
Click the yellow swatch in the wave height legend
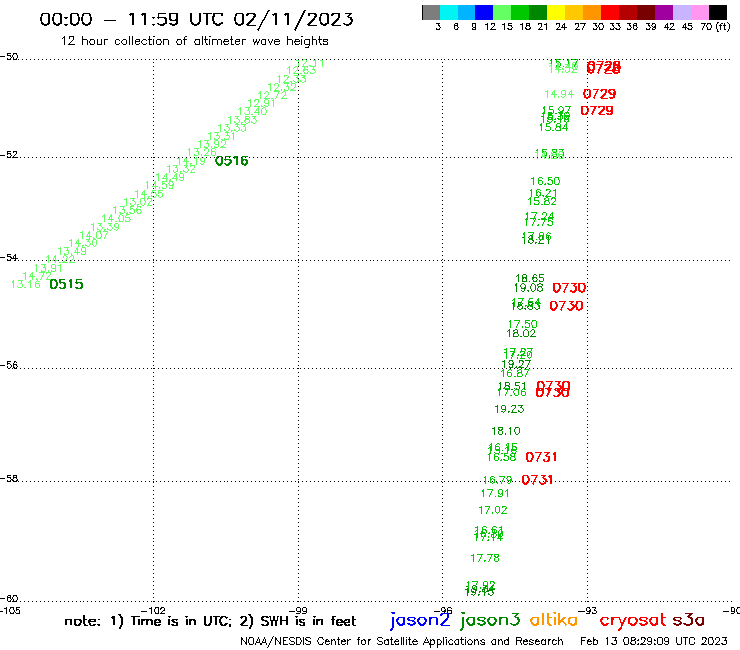coord(556,12)
